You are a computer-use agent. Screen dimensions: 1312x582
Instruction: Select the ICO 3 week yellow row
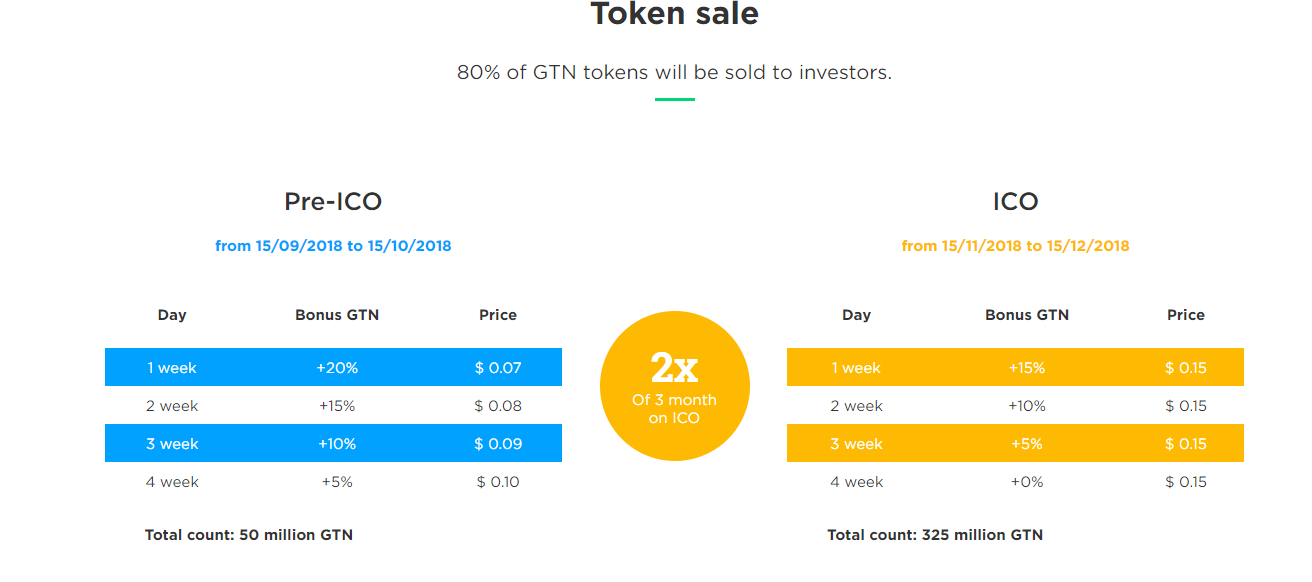(x=1015, y=443)
